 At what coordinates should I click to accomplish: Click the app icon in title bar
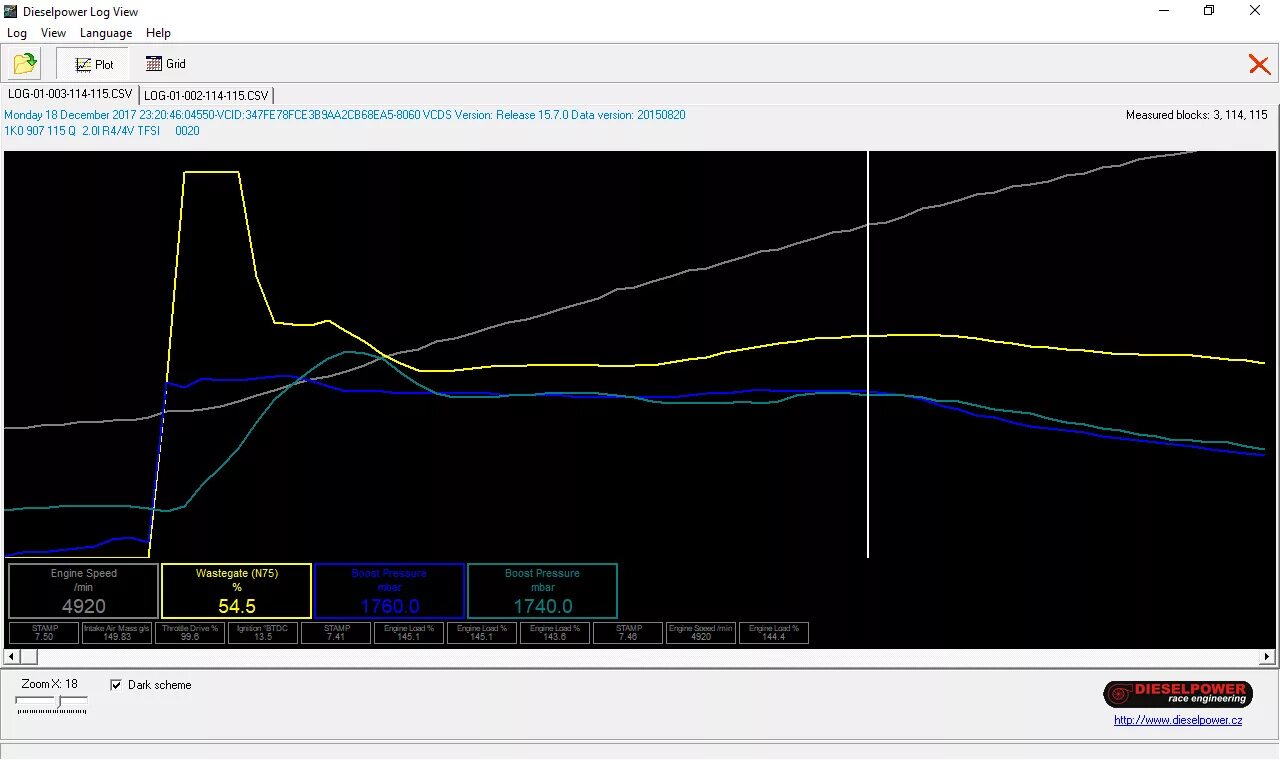point(11,11)
